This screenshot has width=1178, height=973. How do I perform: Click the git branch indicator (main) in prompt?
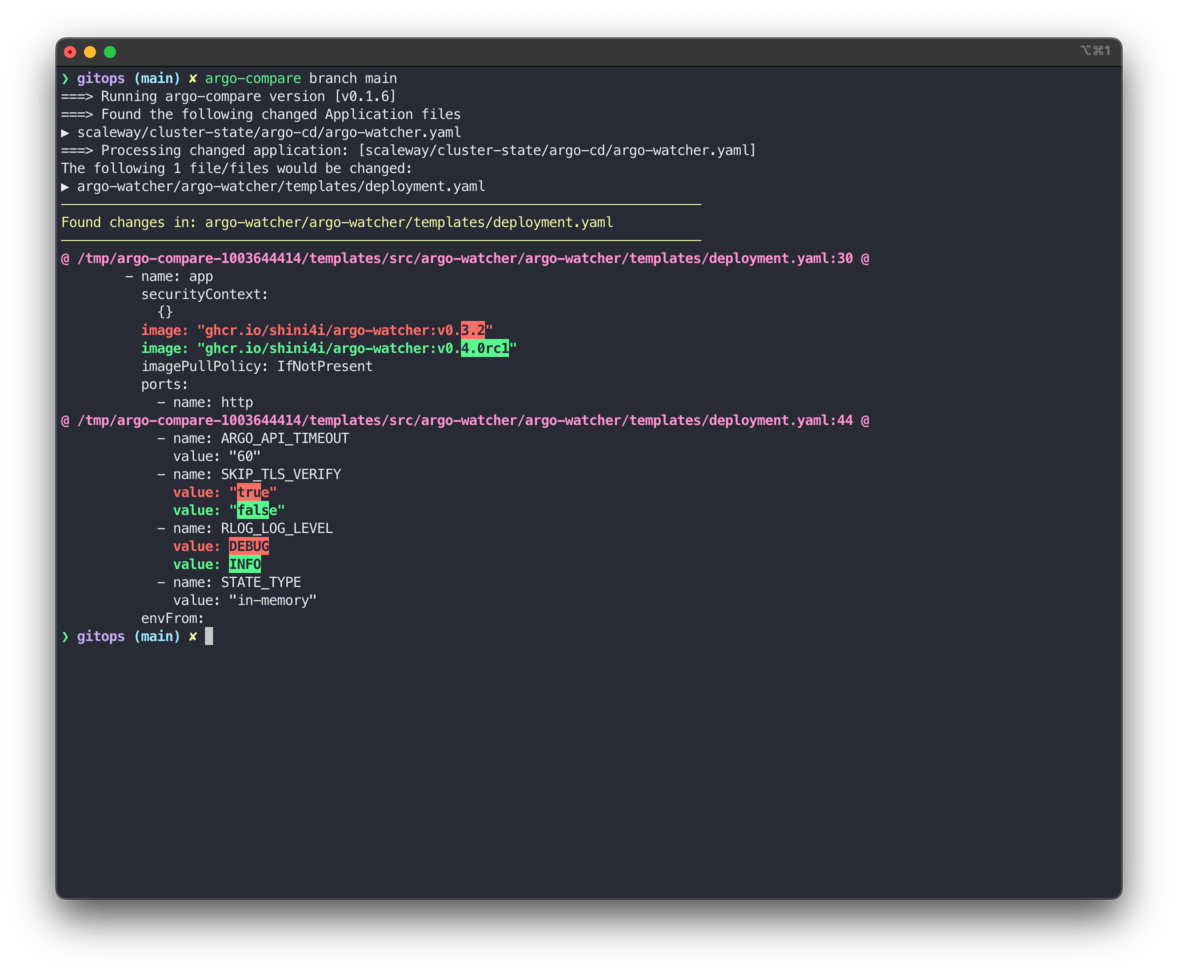pos(157,78)
